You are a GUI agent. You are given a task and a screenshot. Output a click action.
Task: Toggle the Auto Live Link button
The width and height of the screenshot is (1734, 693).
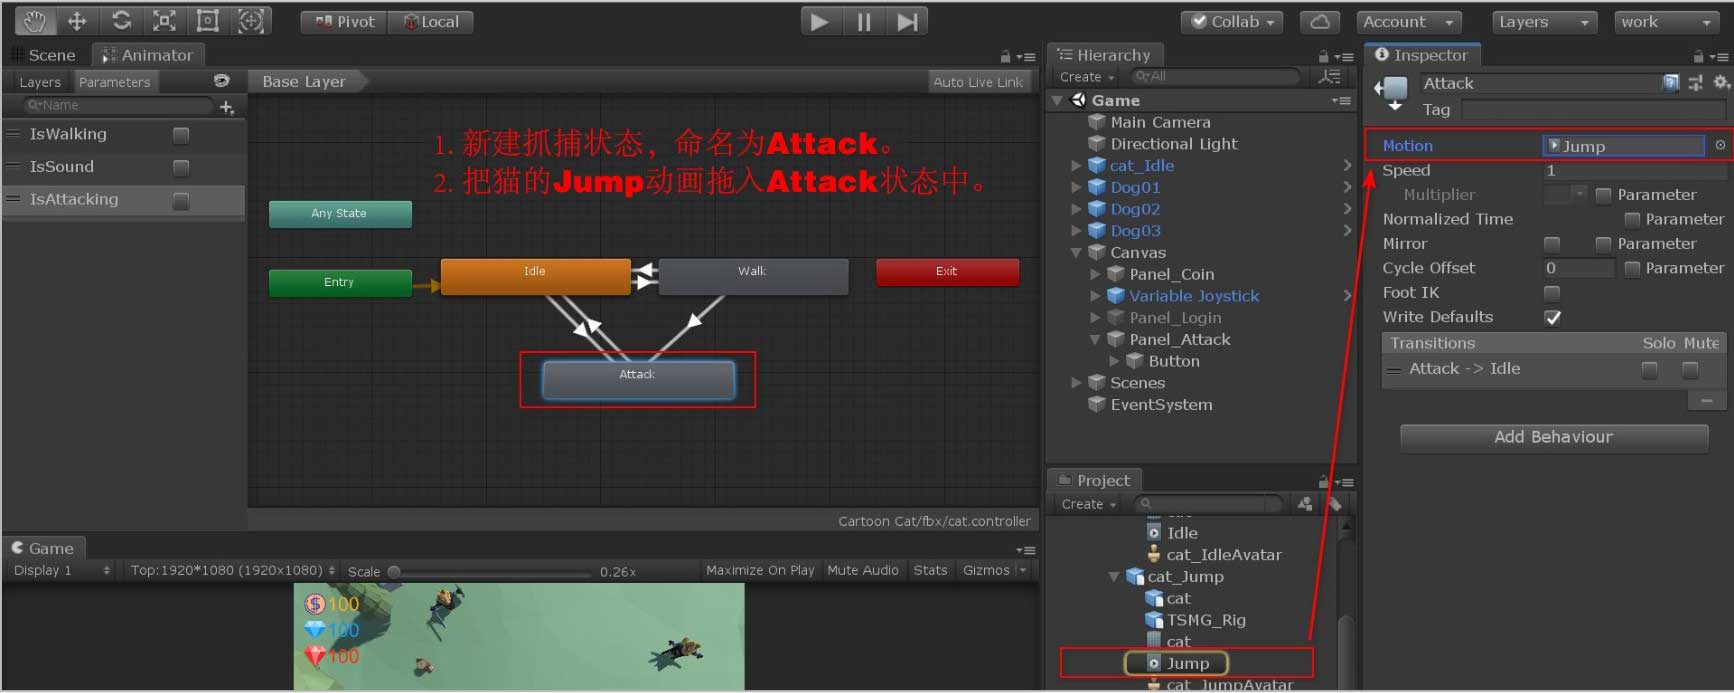pos(978,82)
